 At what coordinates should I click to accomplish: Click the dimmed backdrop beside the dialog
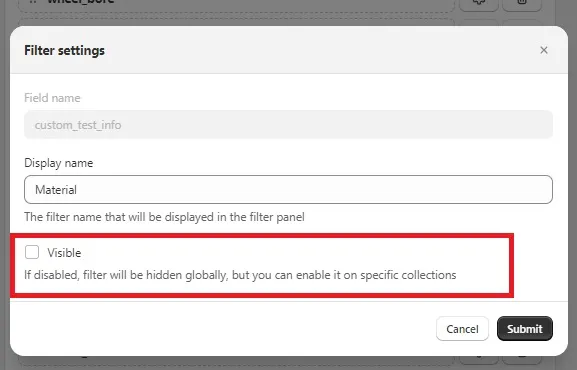(x=572, y=184)
